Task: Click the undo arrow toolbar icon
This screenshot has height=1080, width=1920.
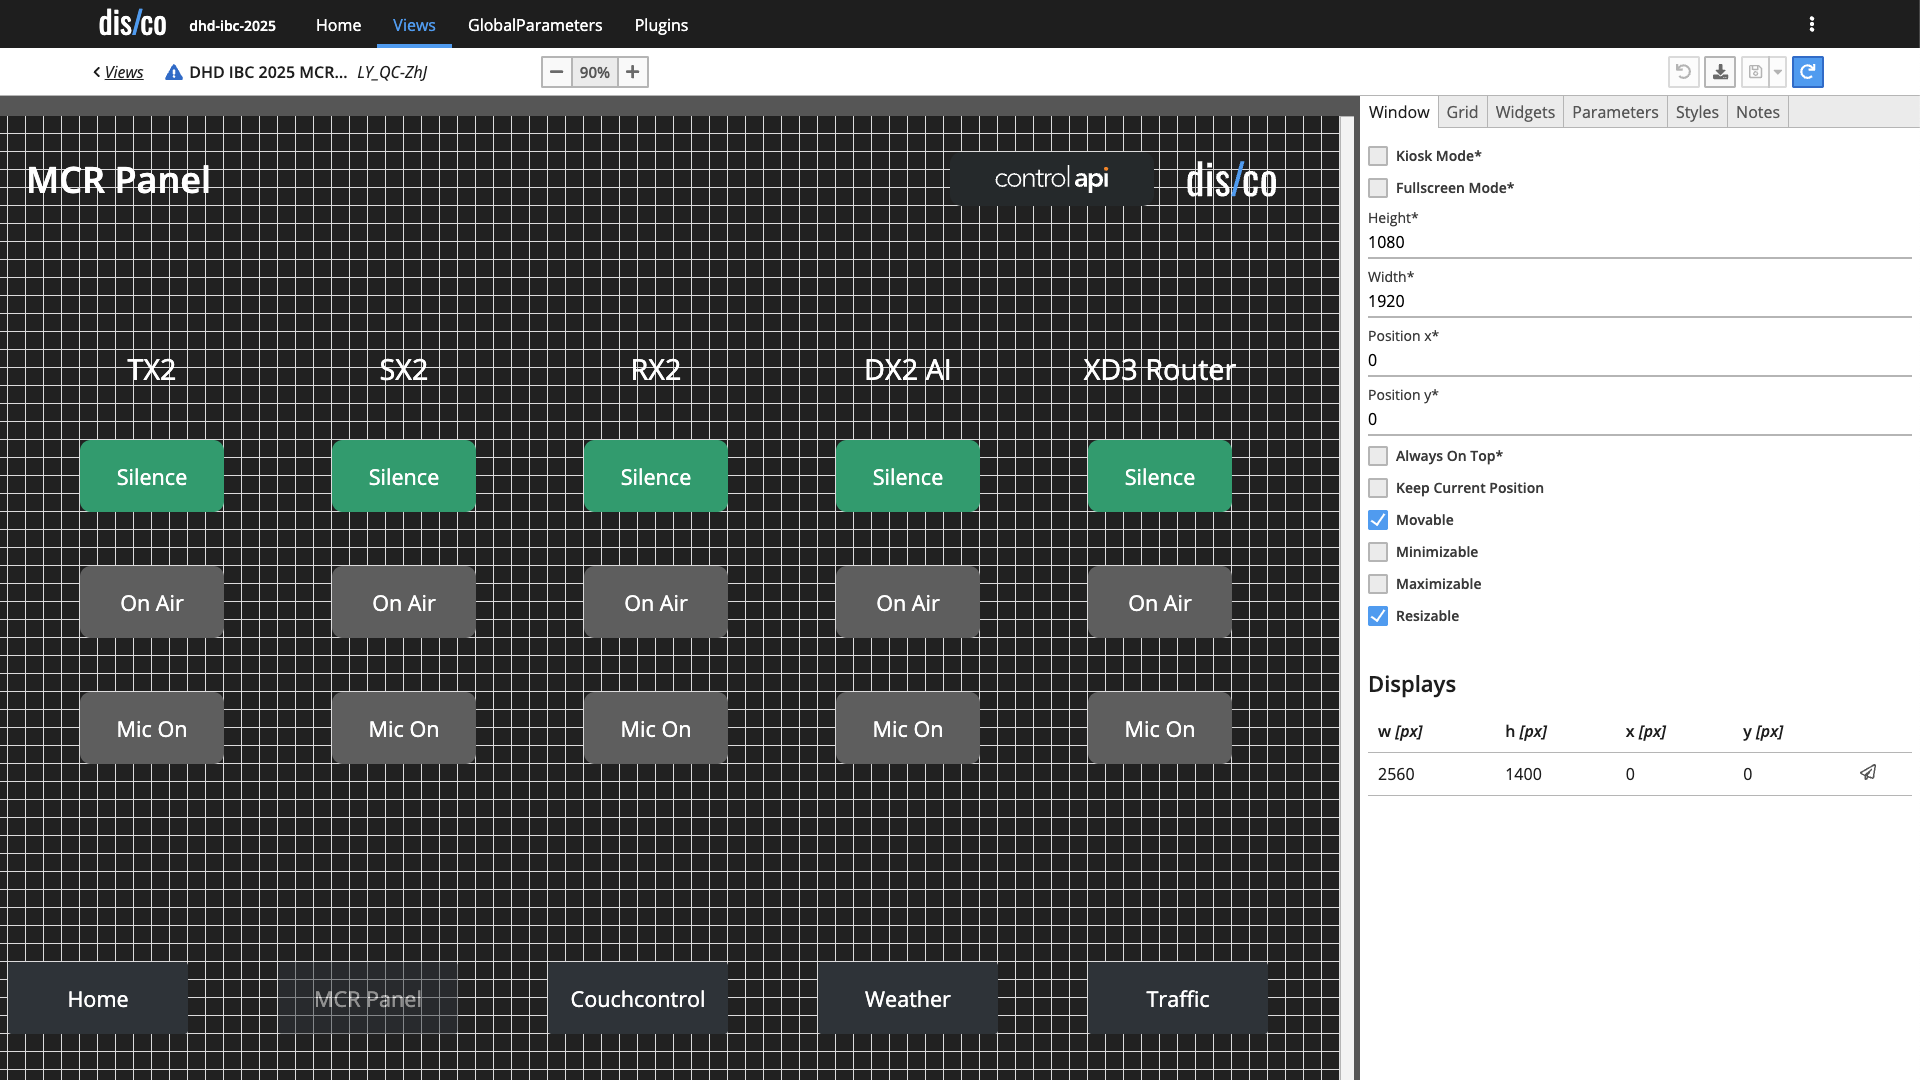Action: pyautogui.click(x=1683, y=72)
